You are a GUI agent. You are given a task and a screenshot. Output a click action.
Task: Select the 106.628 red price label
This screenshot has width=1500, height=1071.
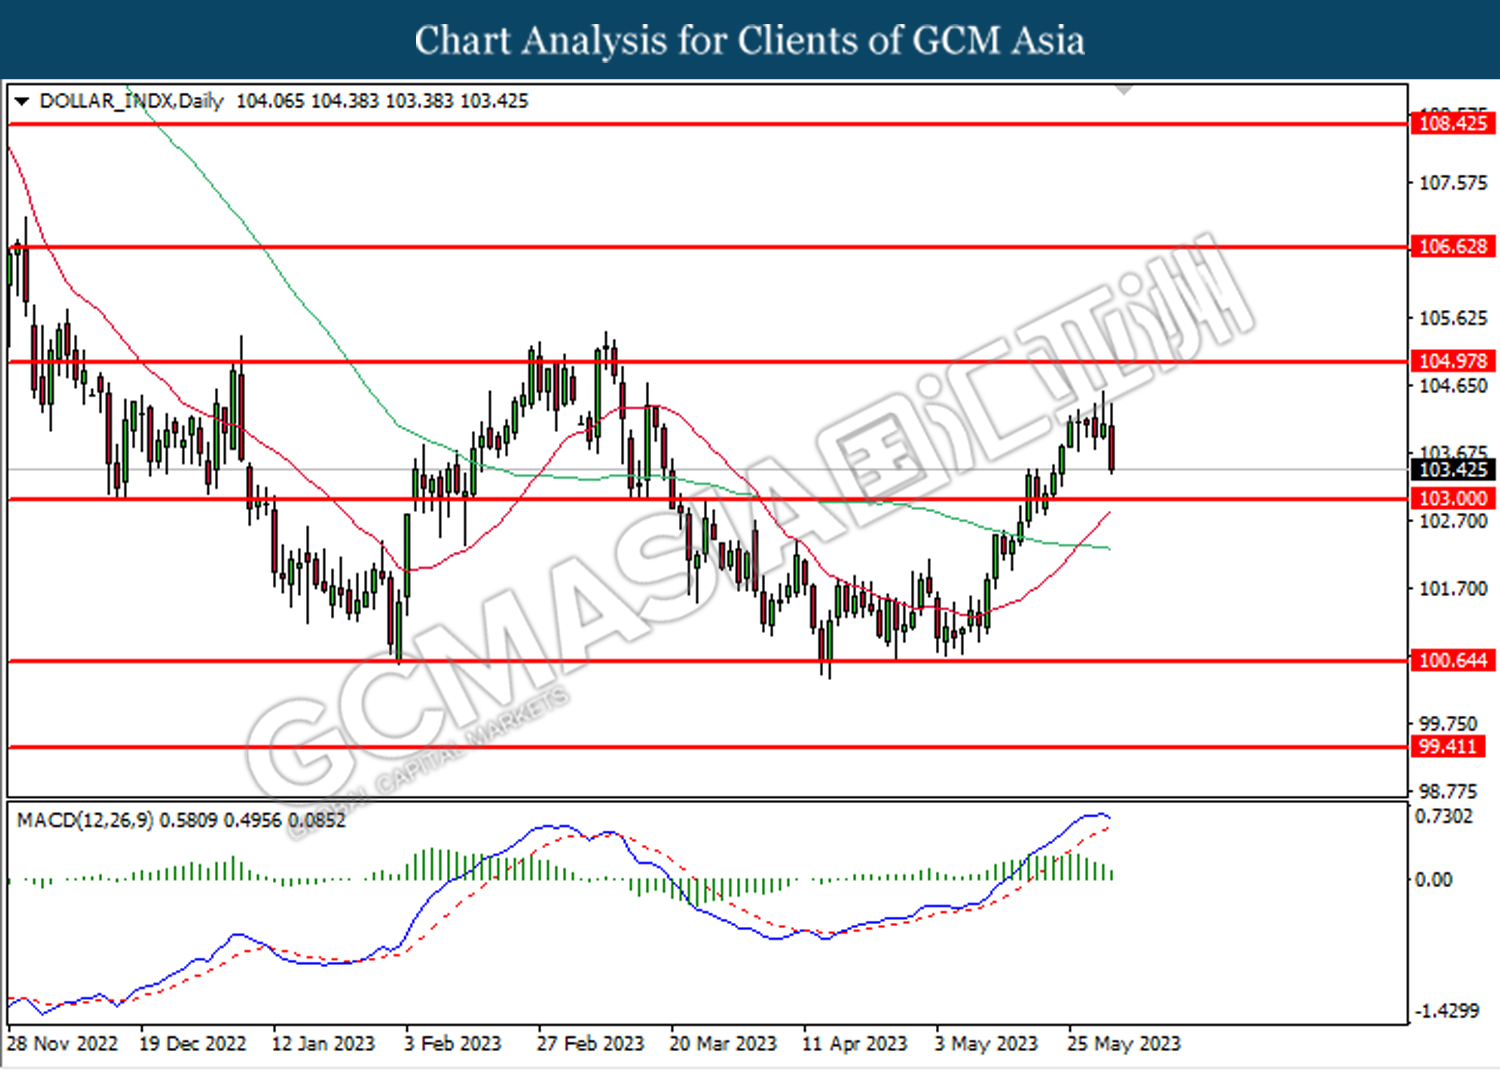click(x=1453, y=246)
